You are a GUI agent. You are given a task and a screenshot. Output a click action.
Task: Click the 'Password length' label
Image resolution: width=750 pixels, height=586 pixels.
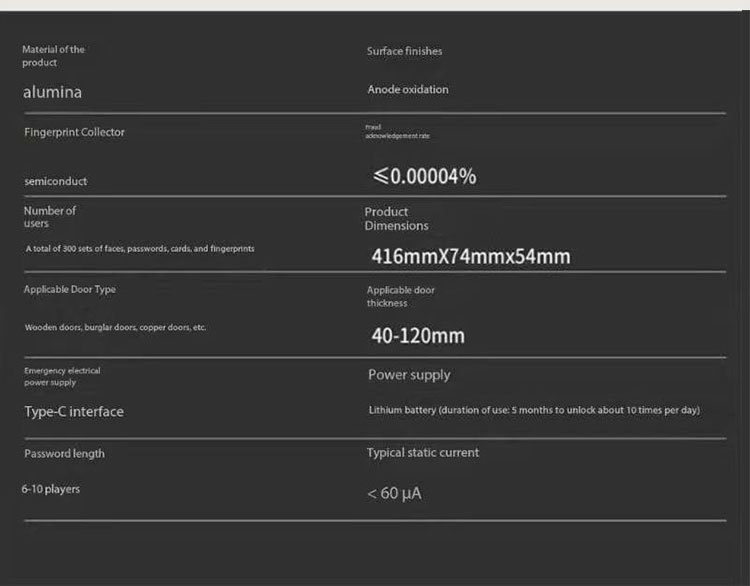64,454
